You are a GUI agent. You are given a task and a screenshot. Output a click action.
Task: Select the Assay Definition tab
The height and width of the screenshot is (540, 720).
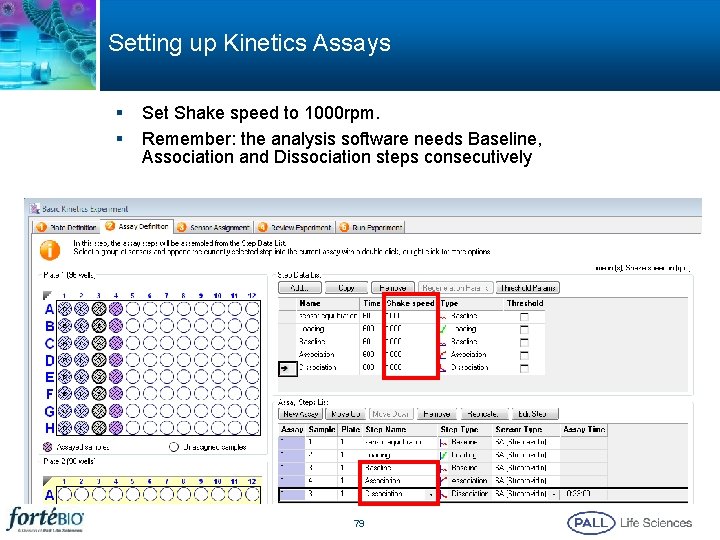pos(137,226)
